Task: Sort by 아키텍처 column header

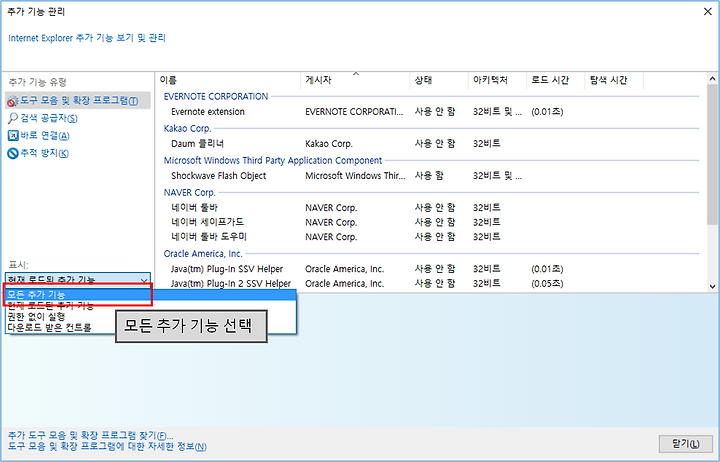Action: [x=497, y=80]
